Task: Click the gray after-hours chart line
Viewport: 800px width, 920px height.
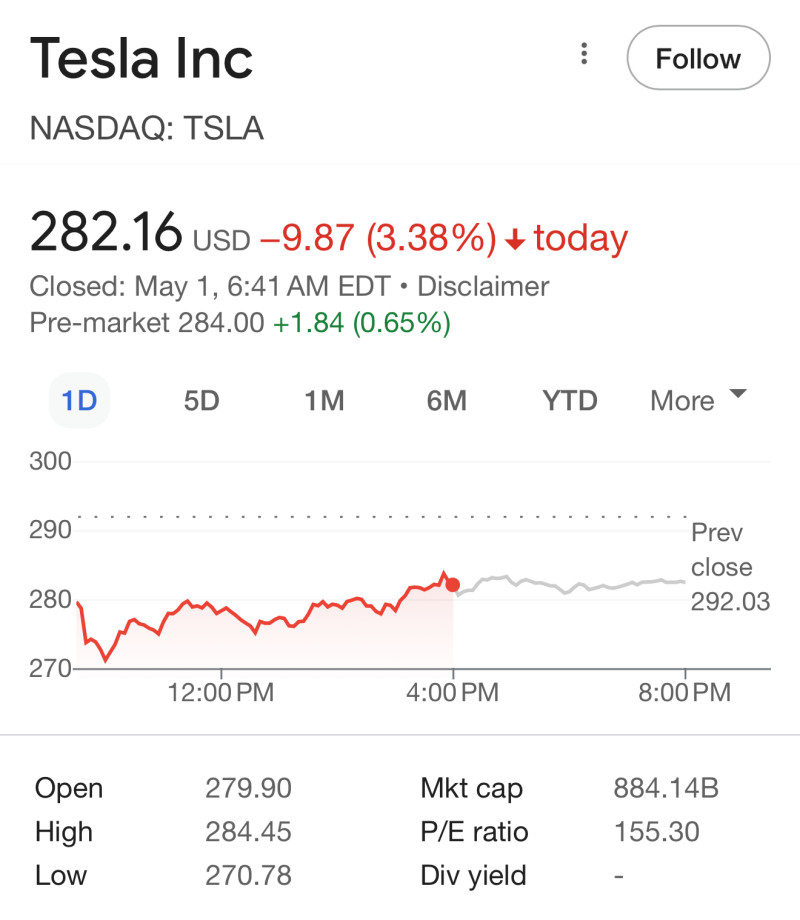Action: [x=571, y=584]
